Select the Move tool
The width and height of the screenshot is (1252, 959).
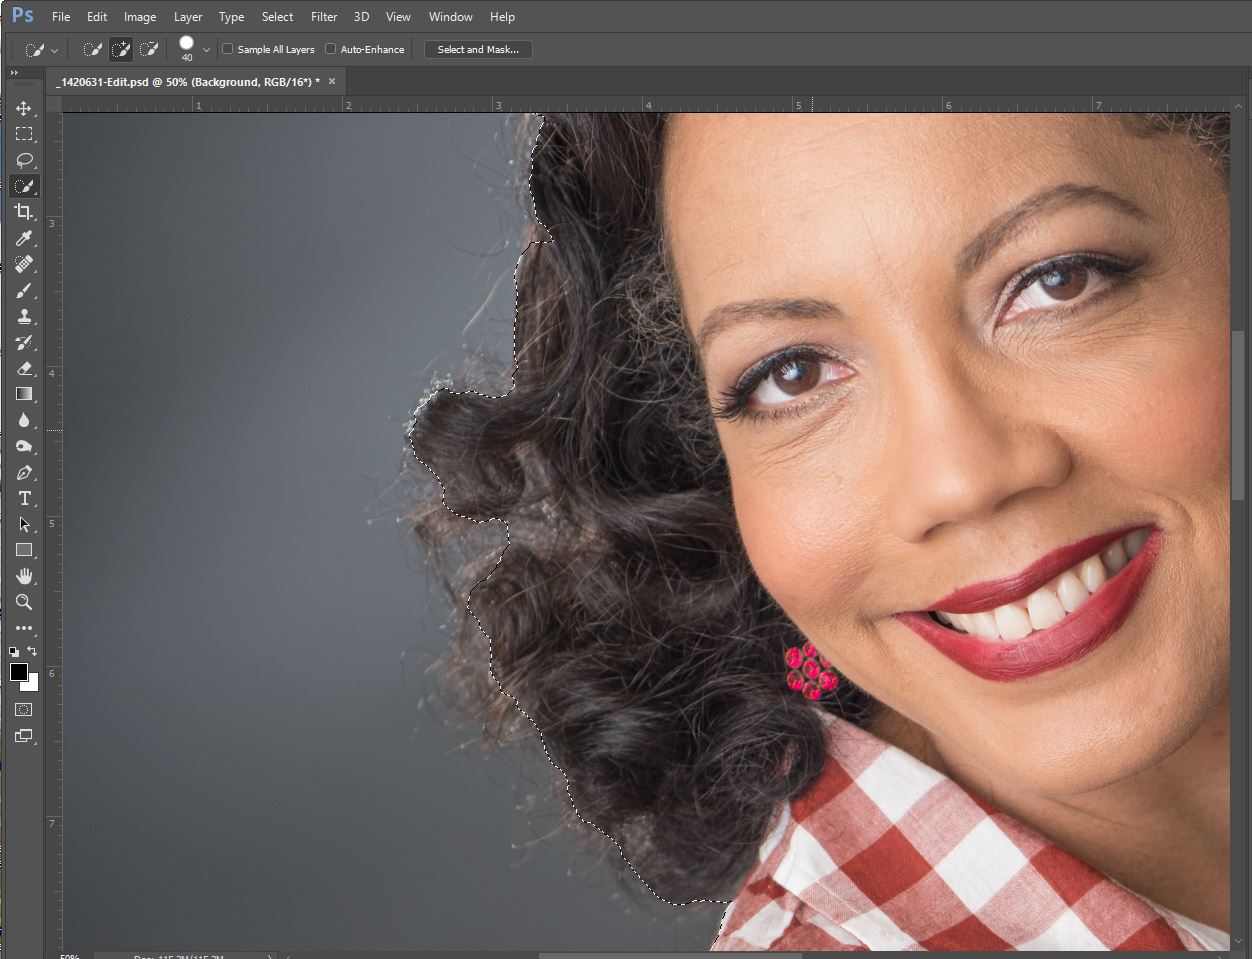[x=25, y=108]
